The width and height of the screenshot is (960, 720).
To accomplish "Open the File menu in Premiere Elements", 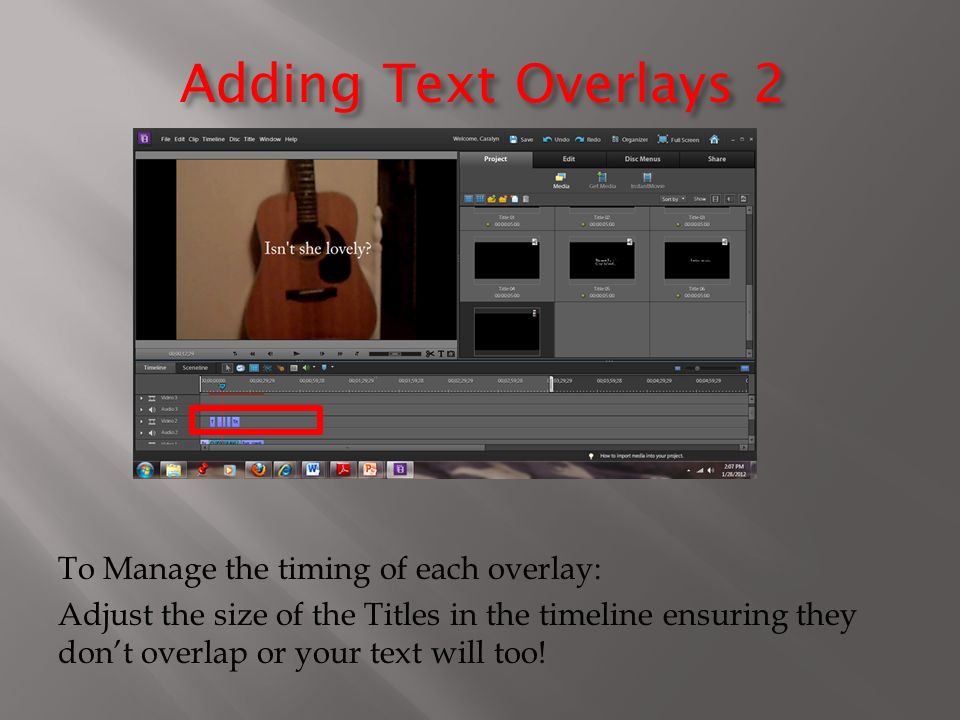I will (x=165, y=139).
